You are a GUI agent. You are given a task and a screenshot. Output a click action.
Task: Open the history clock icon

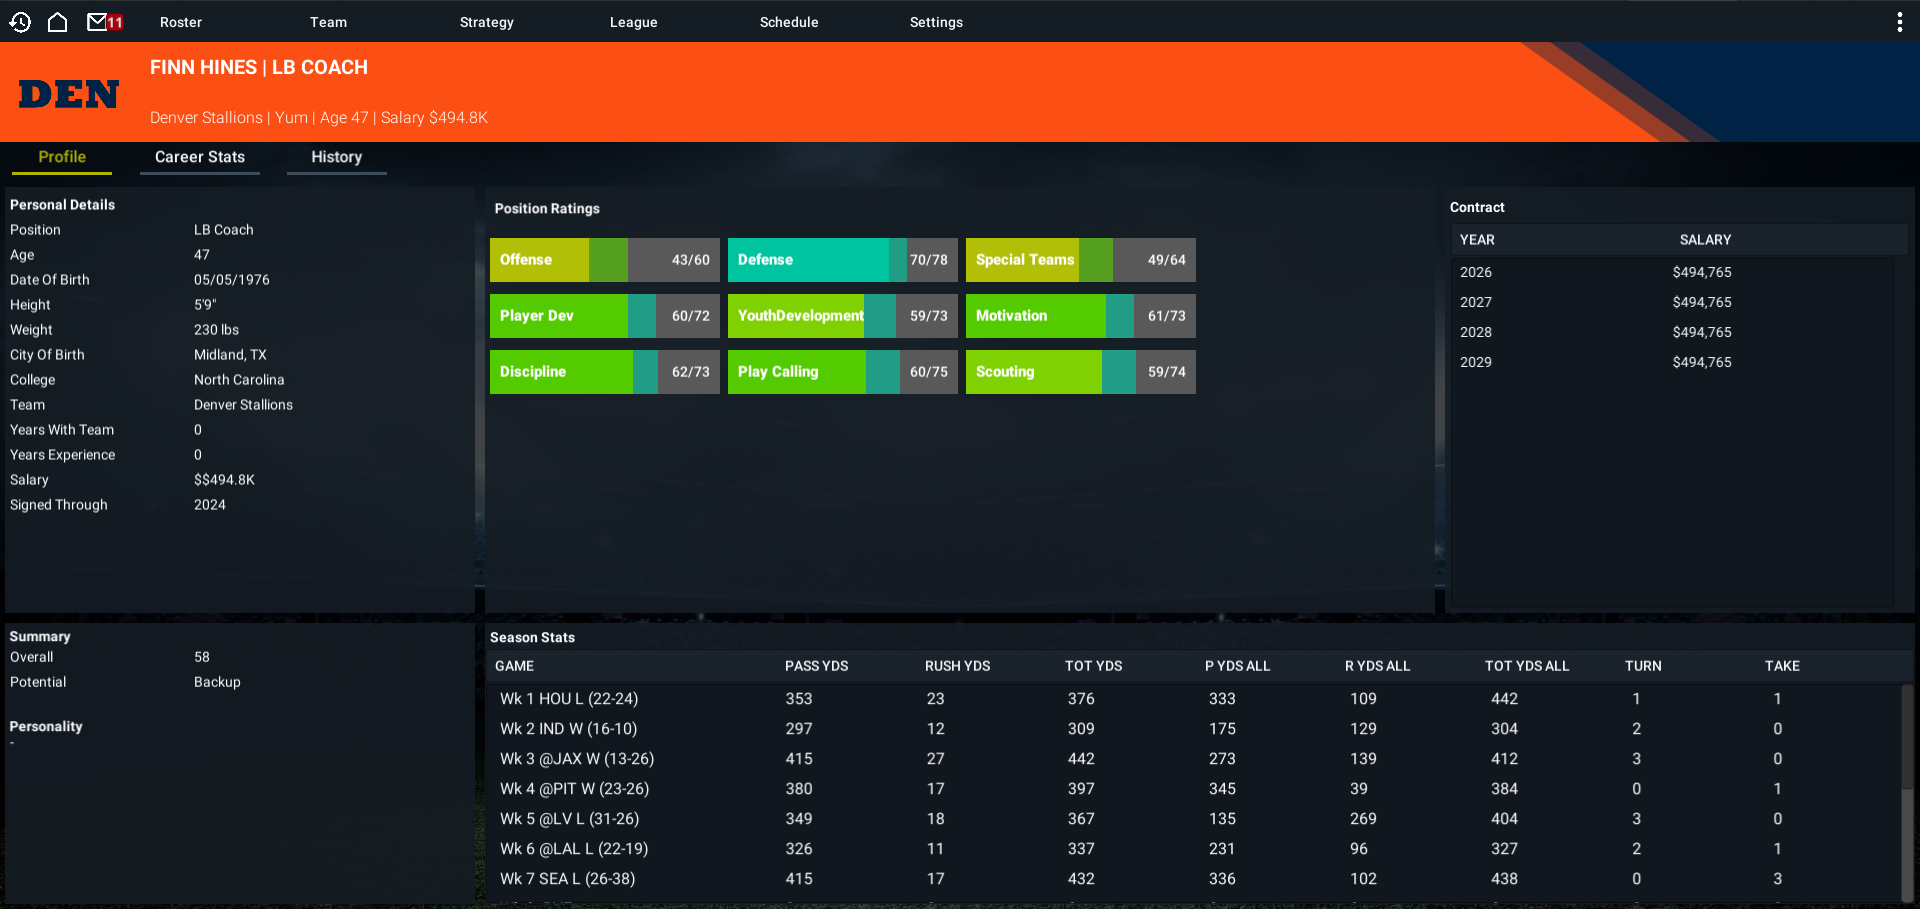[20, 22]
